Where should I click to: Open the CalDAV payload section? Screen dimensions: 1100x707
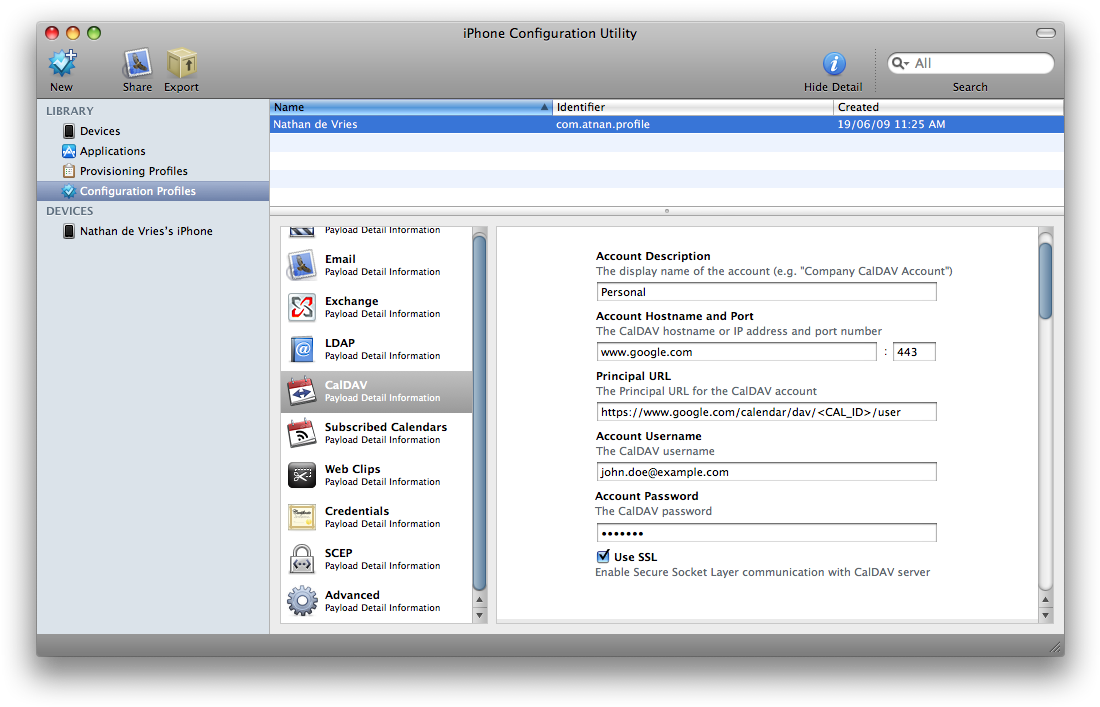pos(377,391)
